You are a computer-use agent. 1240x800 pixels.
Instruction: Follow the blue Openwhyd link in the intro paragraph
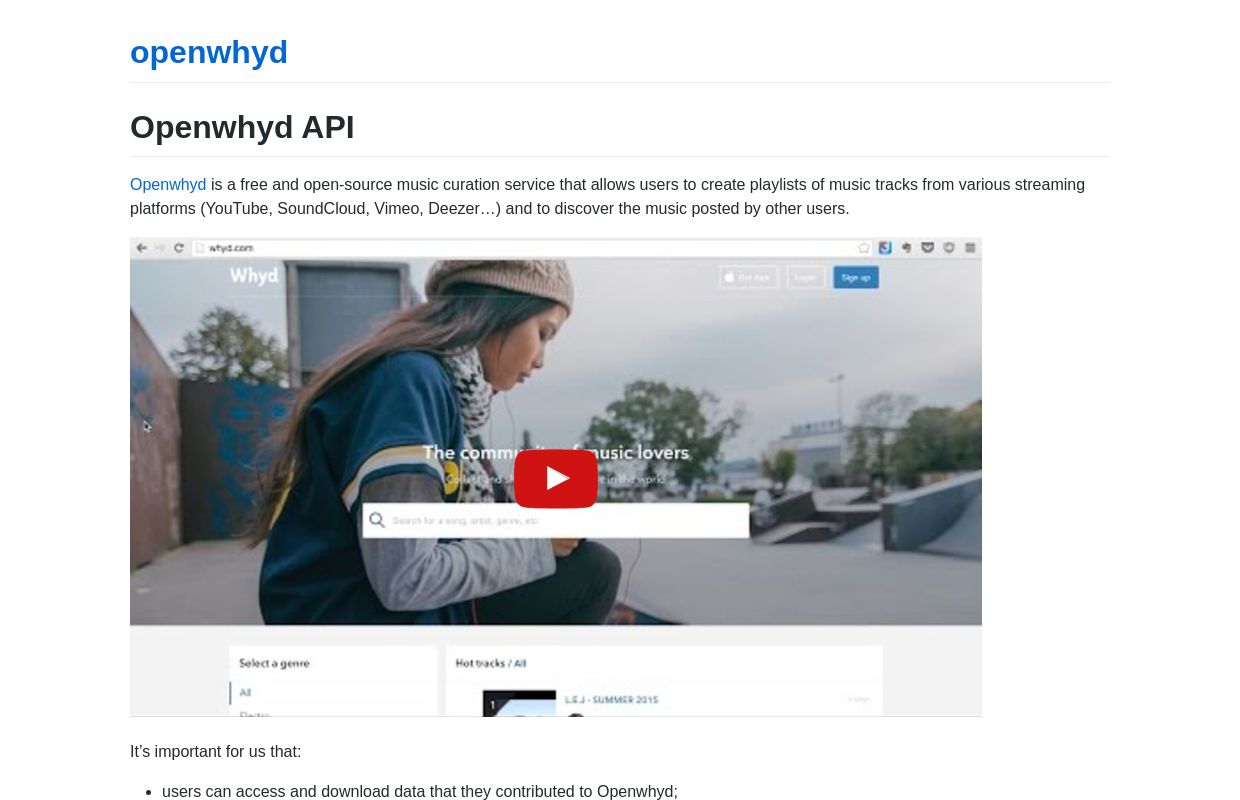tap(168, 185)
